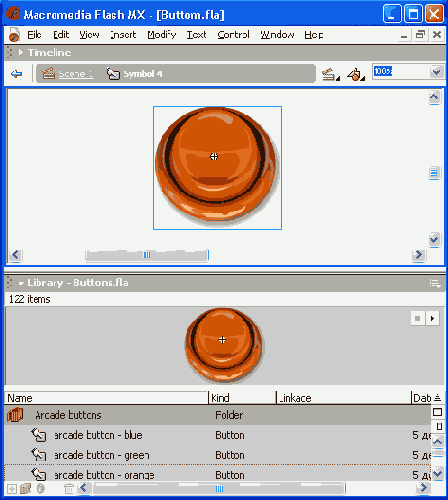
Task: Open the Edit Scene clapperboard menu
Action: [x=331, y=74]
